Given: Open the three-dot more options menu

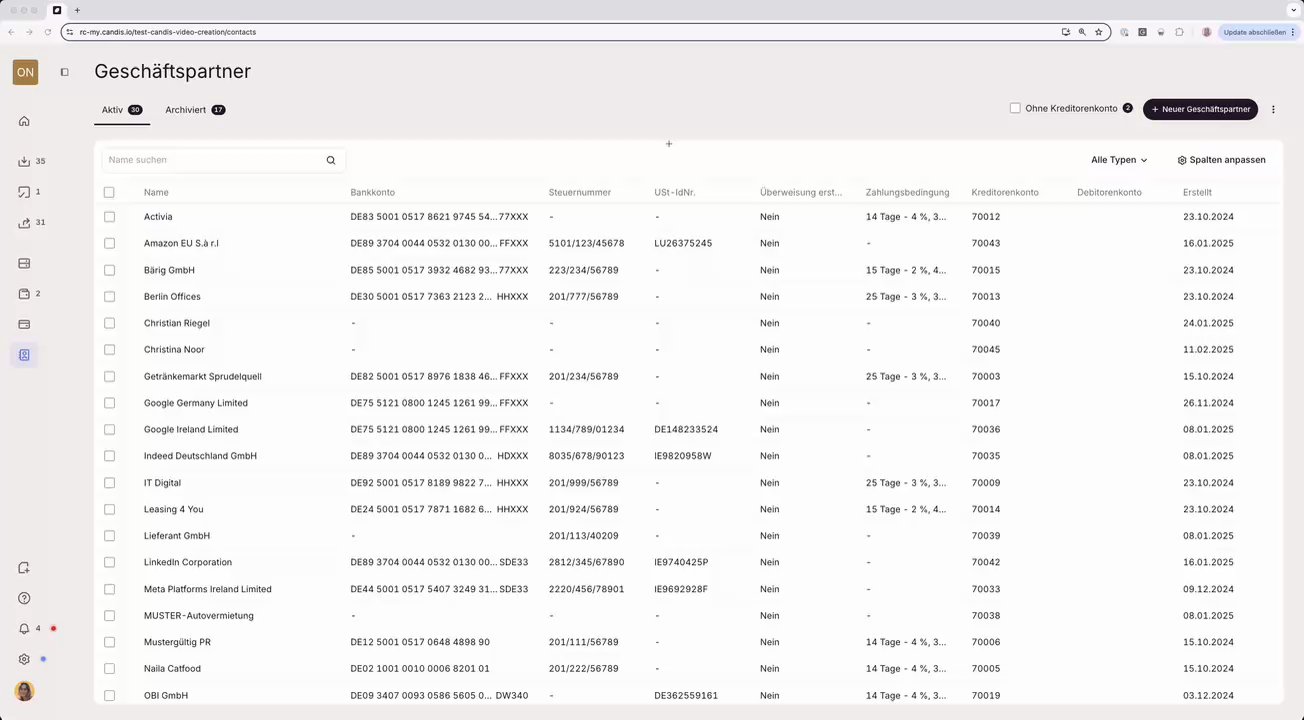Looking at the screenshot, I should (x=1273, y=109).
